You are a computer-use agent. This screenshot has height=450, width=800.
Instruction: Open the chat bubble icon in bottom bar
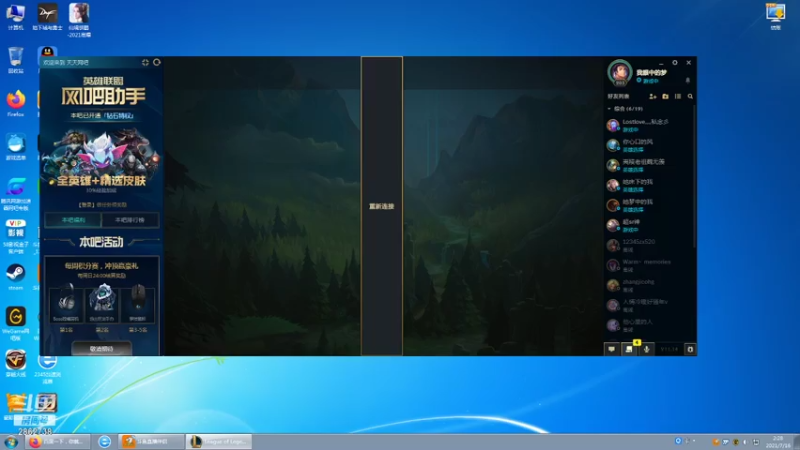[x=611, y=349]
